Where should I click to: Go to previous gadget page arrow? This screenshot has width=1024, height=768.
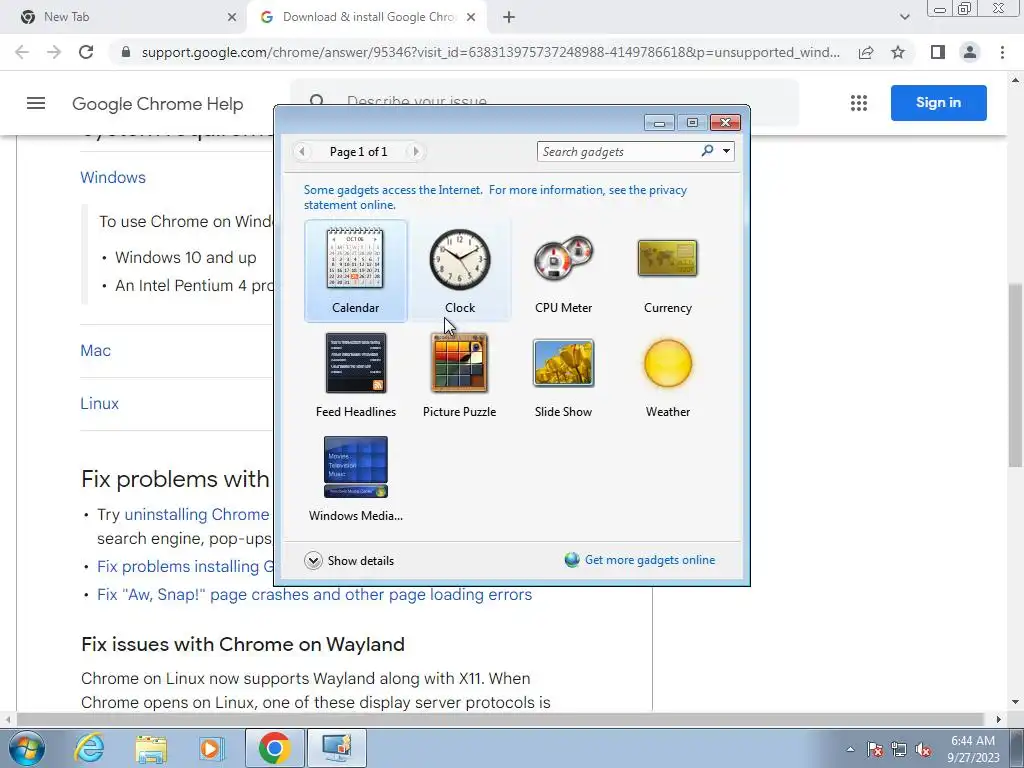coord(302,152)
